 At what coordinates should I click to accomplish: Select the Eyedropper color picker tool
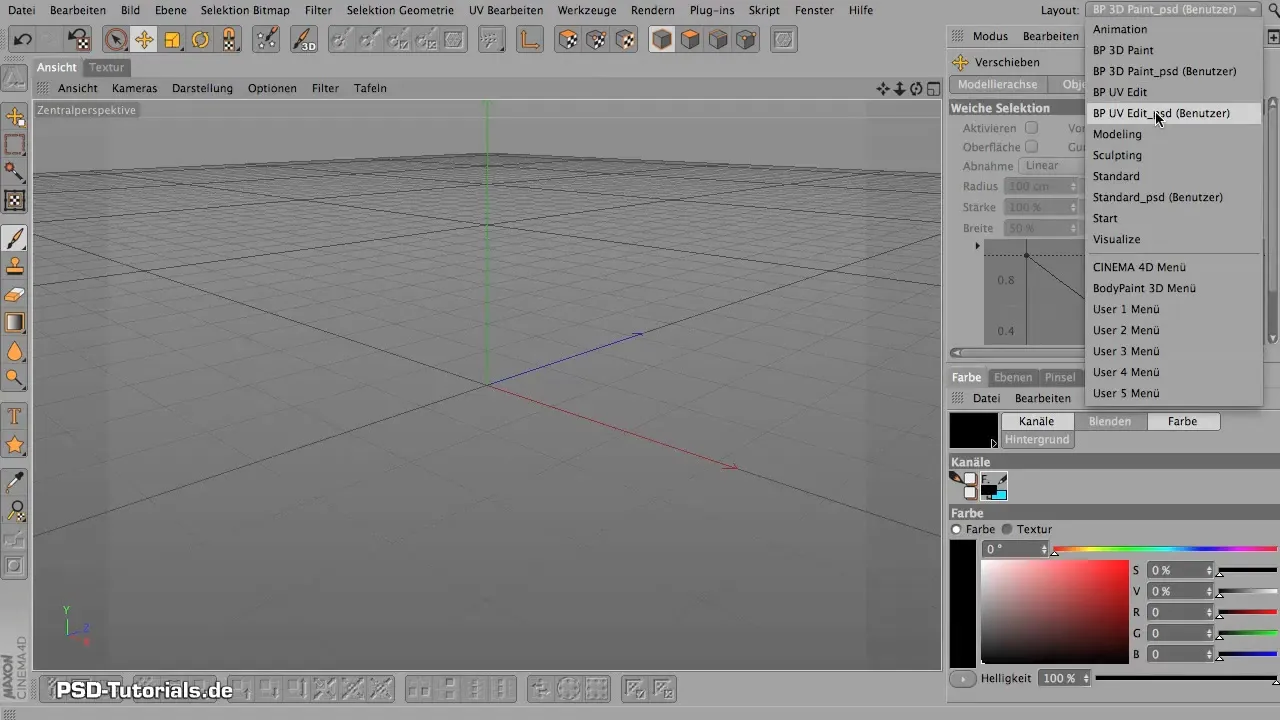[x=15, y=483]
